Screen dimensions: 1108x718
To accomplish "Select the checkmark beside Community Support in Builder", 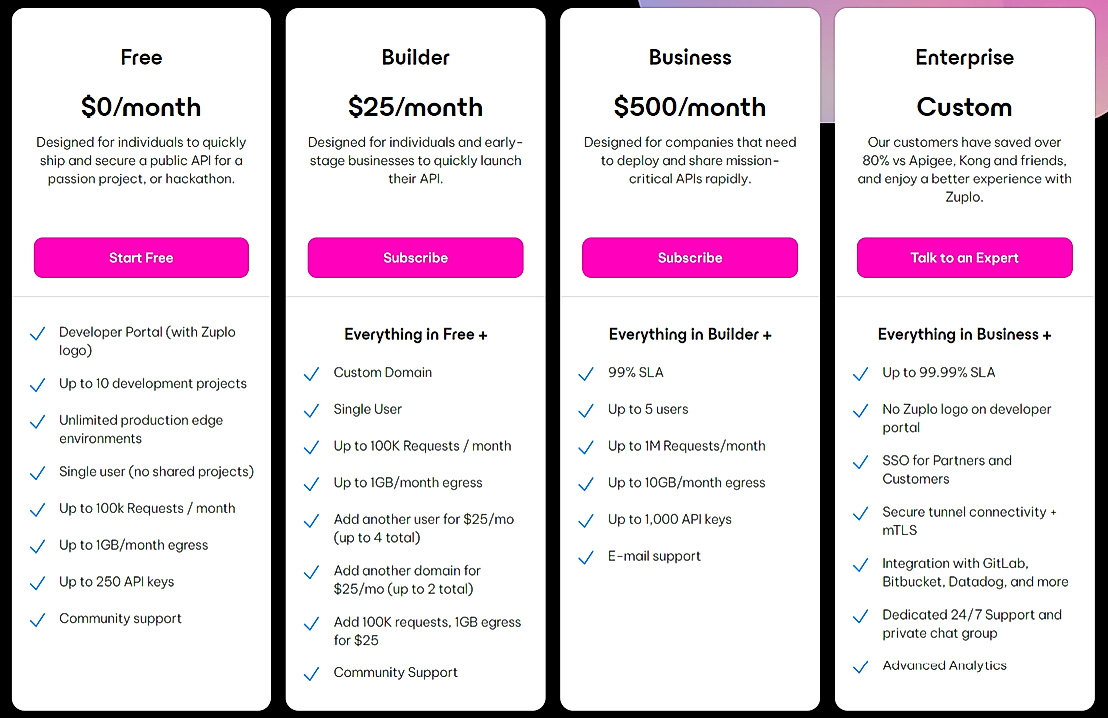I will (311, 673).
